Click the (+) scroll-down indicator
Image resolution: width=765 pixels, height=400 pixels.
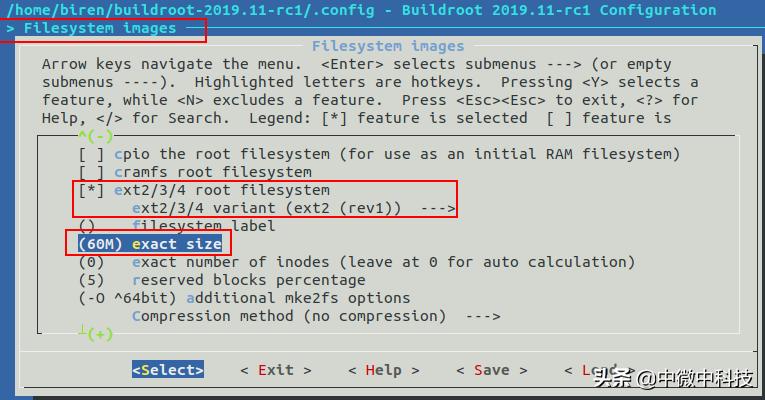[96, 334]
